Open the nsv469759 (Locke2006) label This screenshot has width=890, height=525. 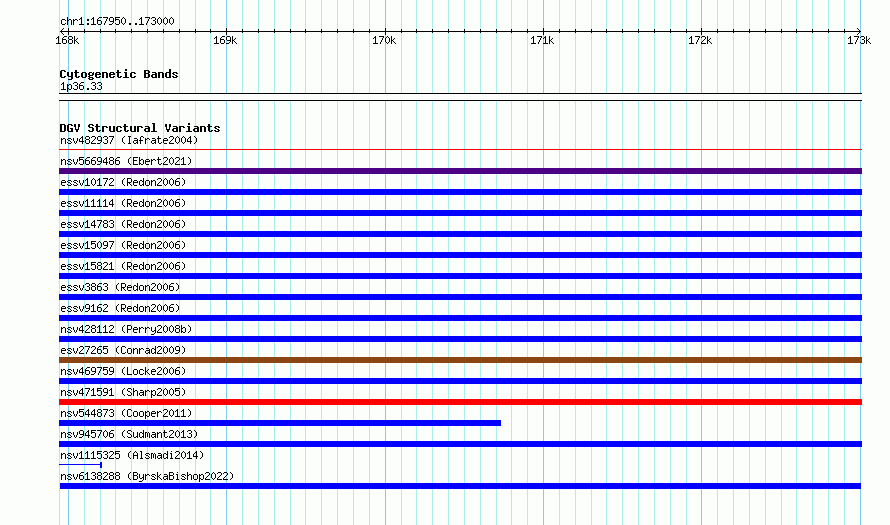[123, 371]
